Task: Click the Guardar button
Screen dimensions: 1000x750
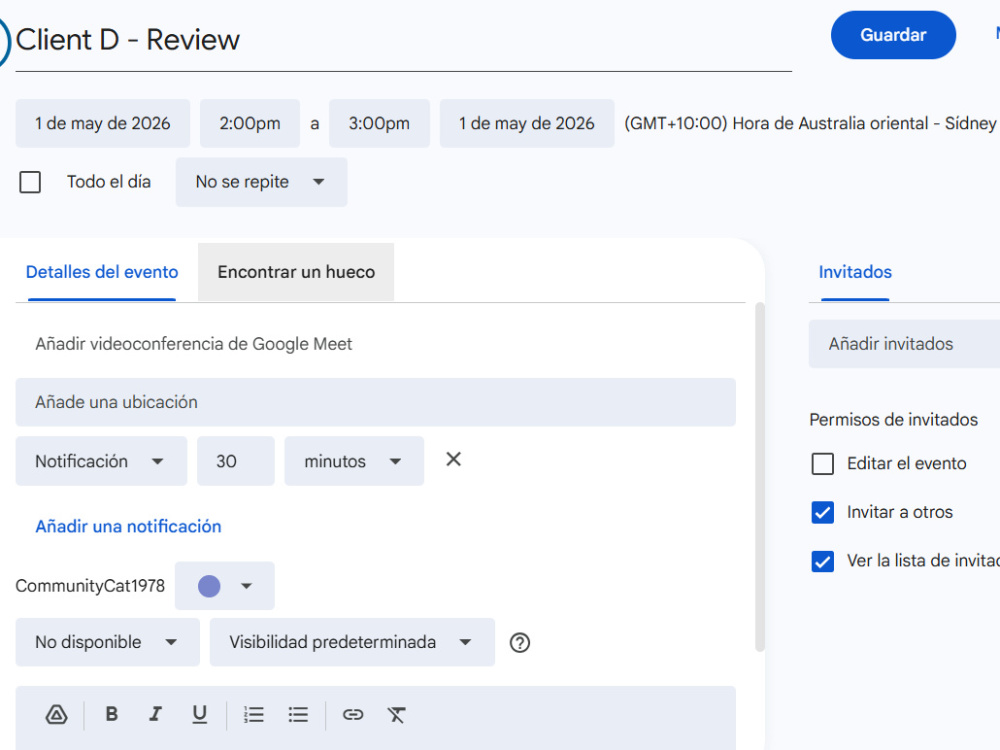Action: [x=893, y=35]
